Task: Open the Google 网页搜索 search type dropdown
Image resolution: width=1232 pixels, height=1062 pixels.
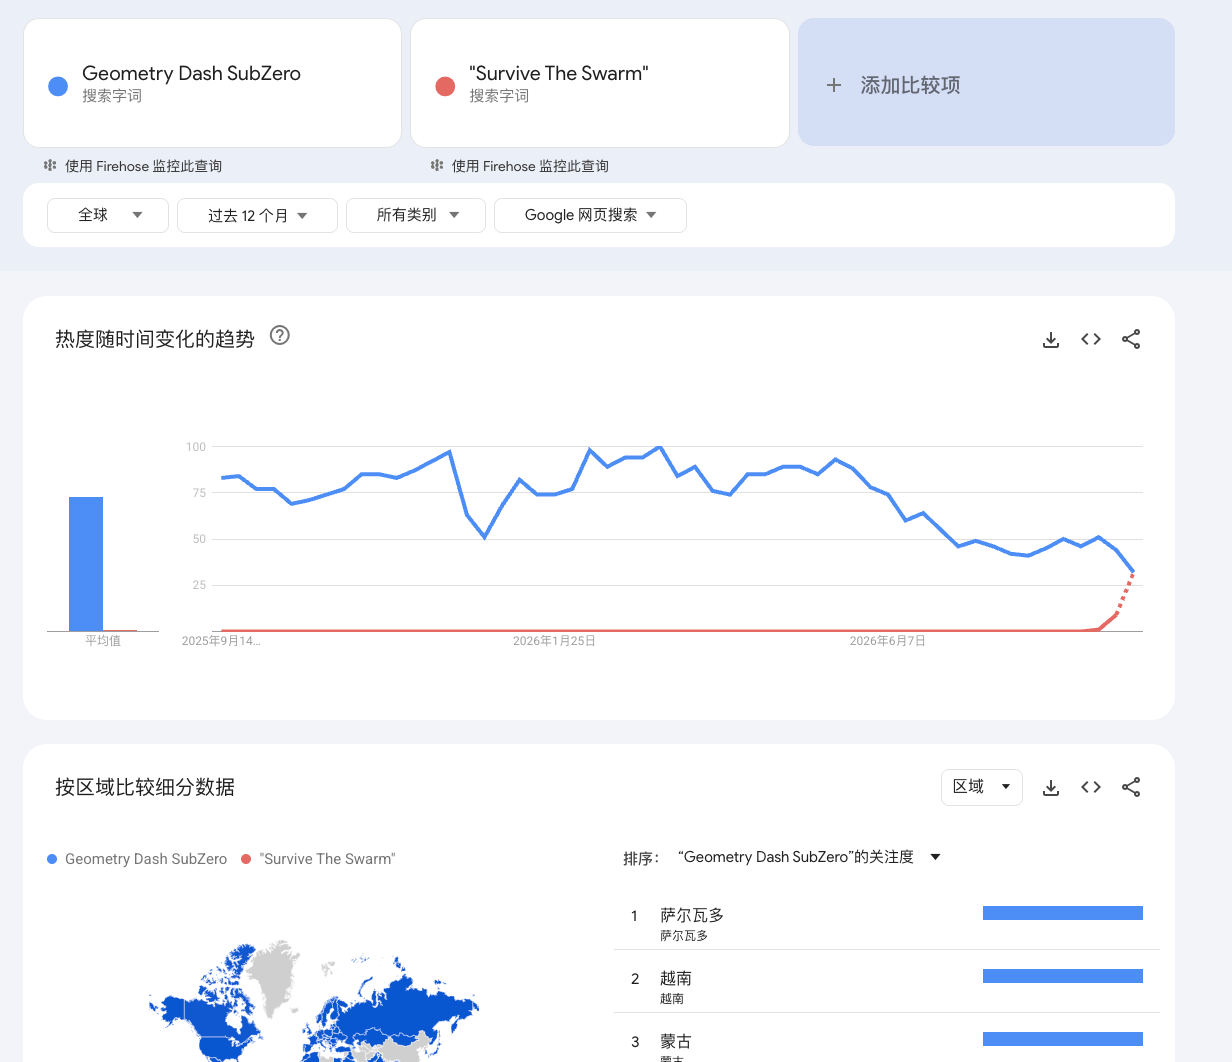Action: [590, 215]
